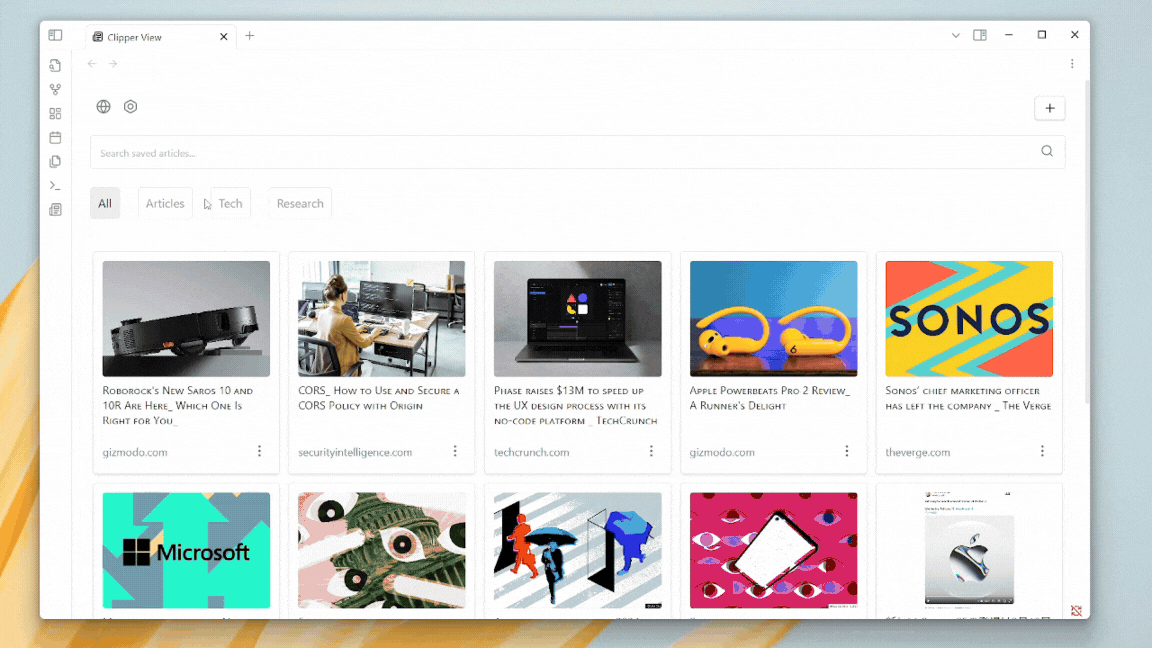Open the command palette terminal icon

55,185
